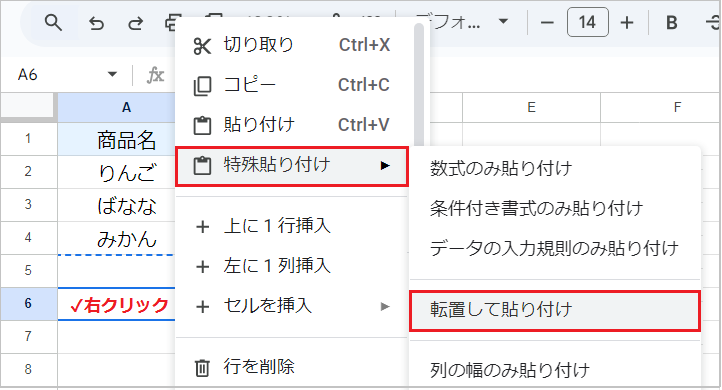Increase font size with plus button

627,23
